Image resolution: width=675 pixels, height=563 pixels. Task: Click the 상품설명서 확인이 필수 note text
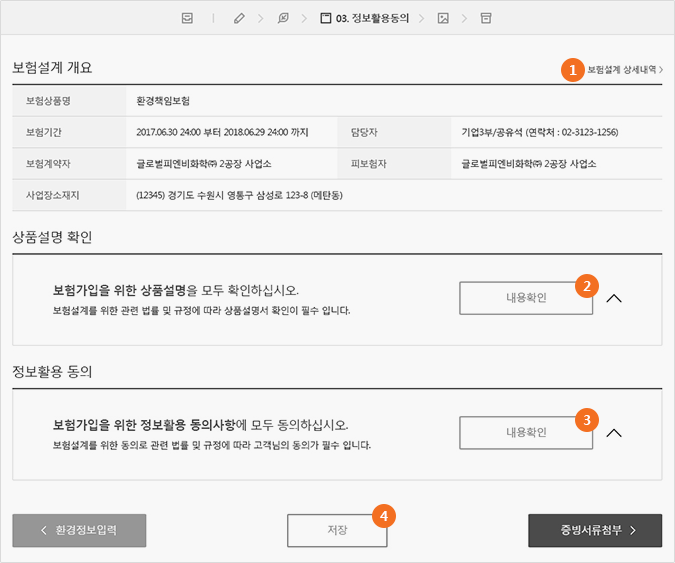tap(201, 310)
